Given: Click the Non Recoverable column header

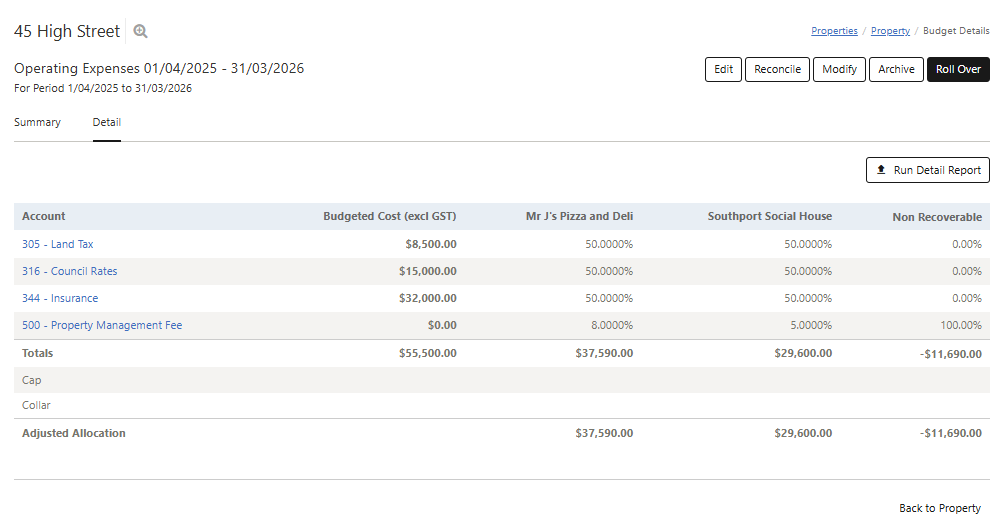Looking at the screenshot, I should [936, 217].
